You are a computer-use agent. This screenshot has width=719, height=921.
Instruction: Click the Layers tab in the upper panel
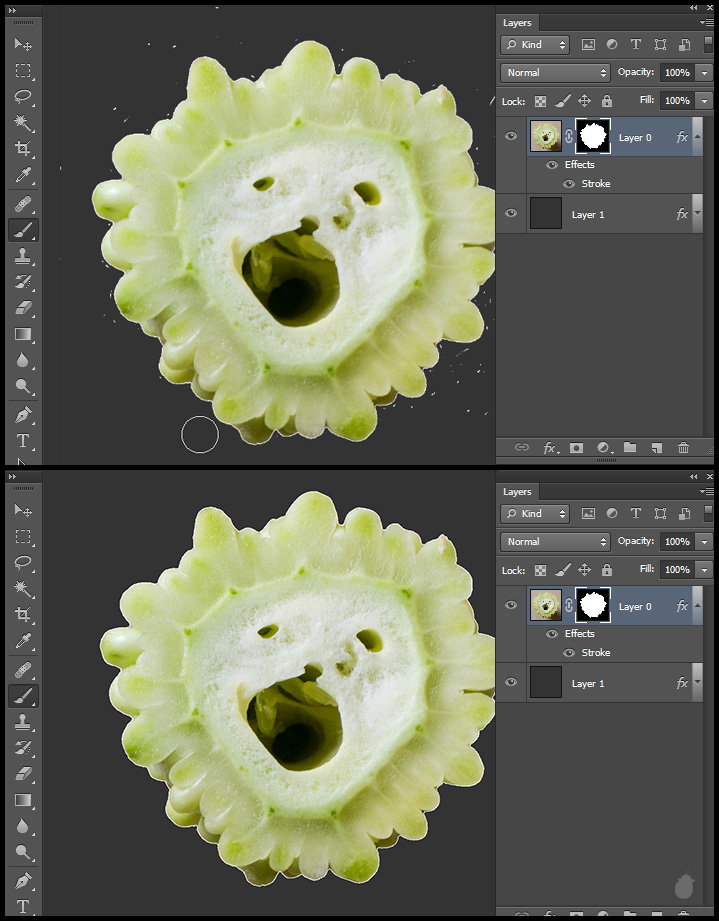pyautogui.click(x=517, y=22)
